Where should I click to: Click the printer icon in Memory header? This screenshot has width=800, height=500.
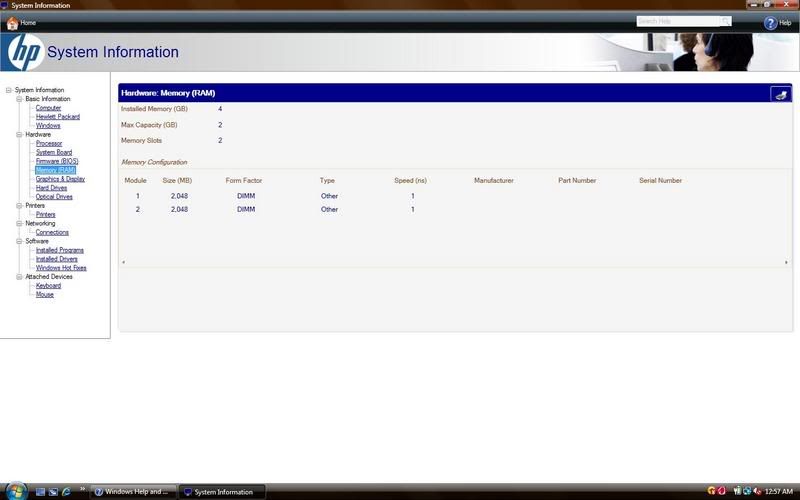tap(781, 94)
